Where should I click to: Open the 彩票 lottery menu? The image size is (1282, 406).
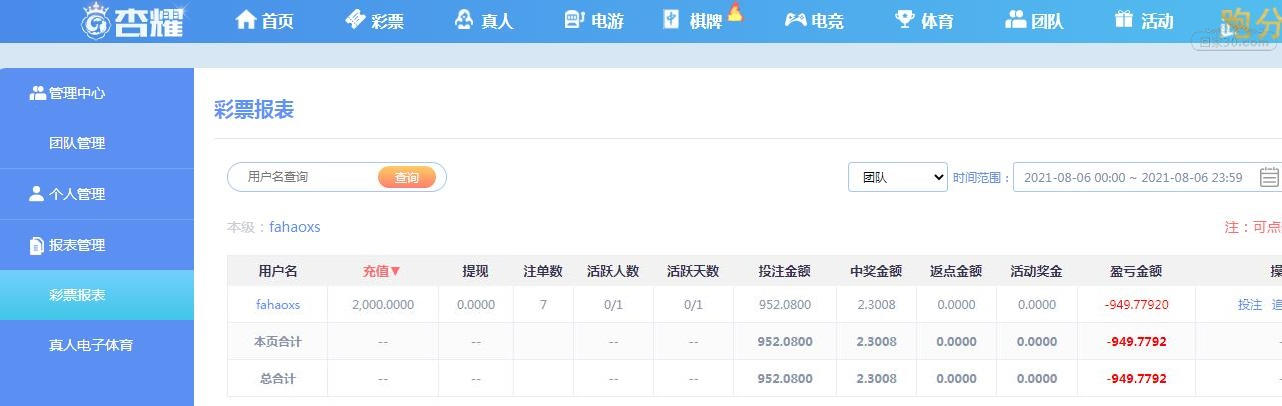click(x=386, y=21)
